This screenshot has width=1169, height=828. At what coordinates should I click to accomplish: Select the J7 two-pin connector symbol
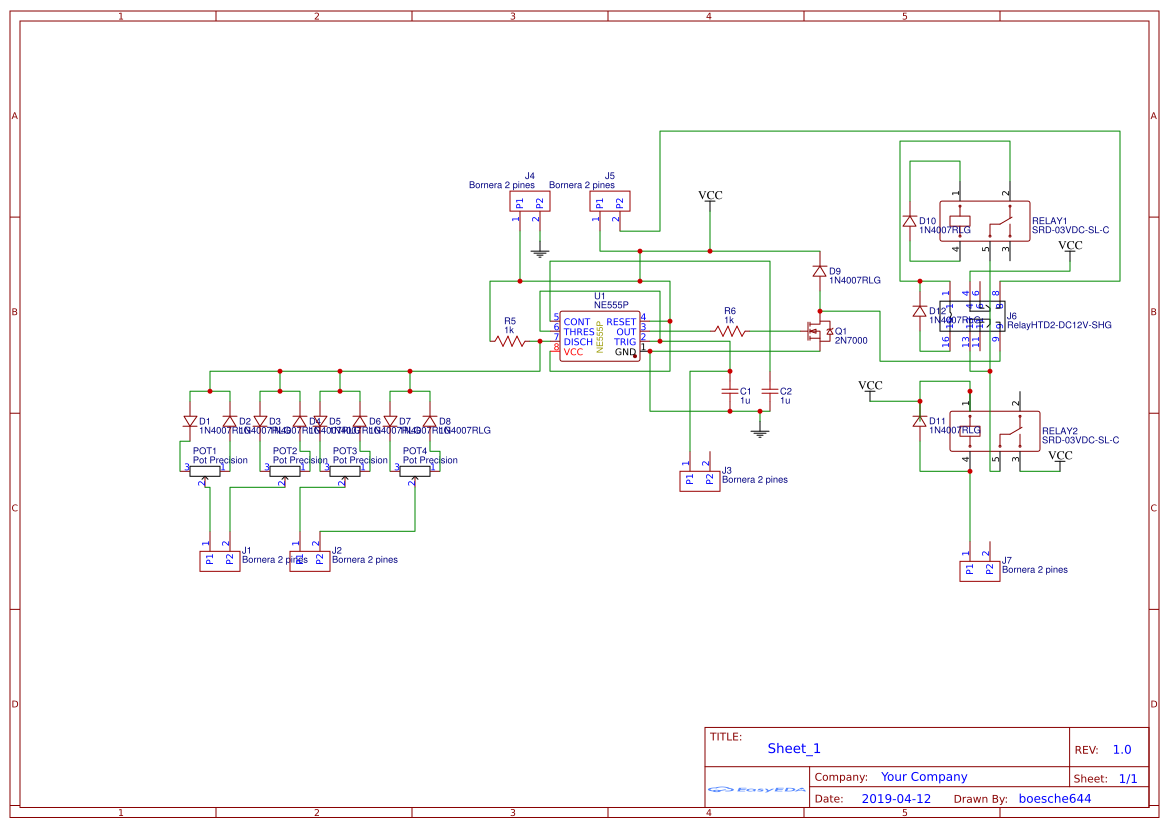tap(980, 571)
